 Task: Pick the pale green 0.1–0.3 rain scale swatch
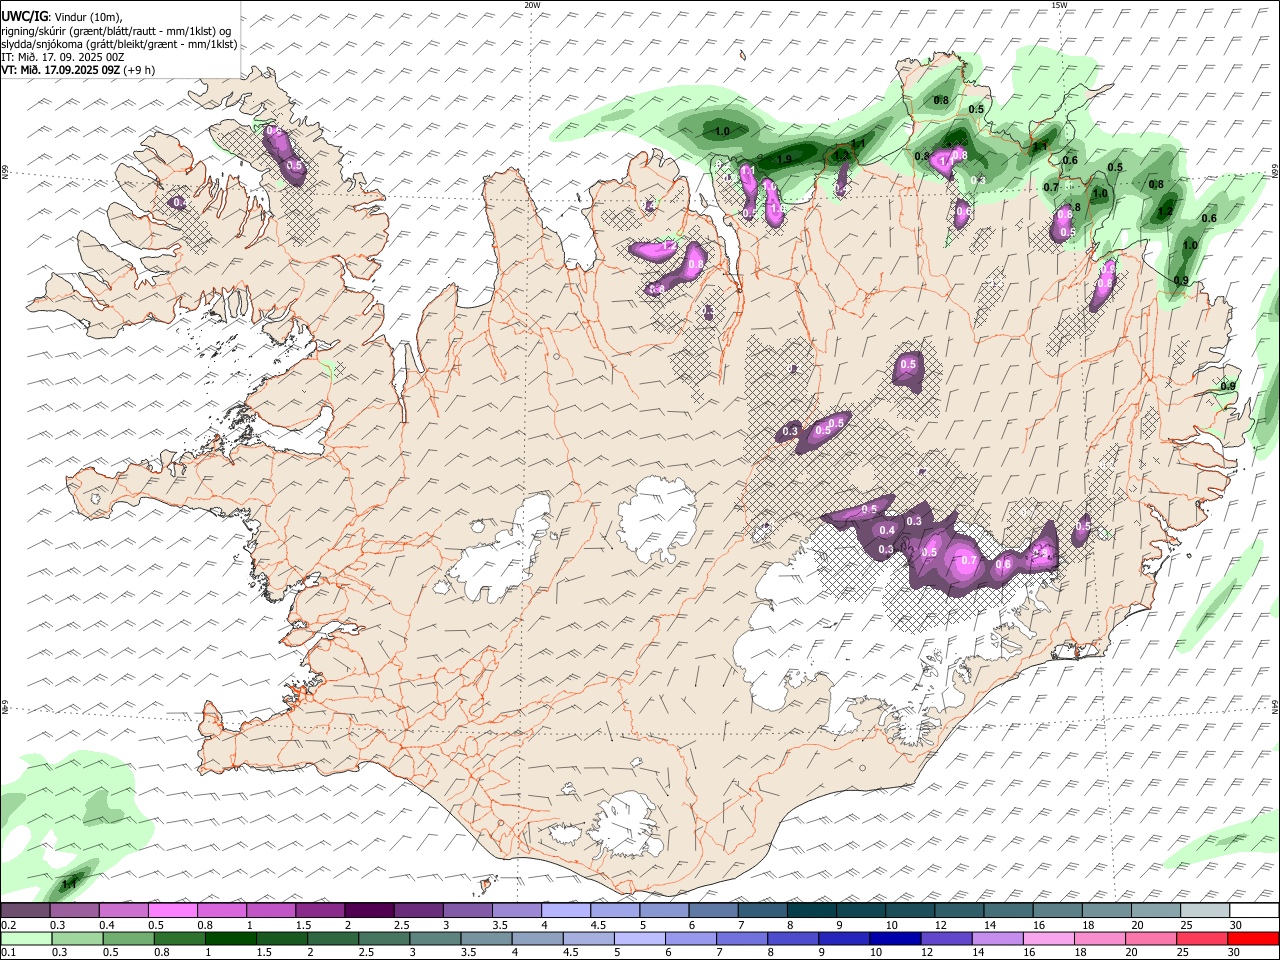click(25, 939)
